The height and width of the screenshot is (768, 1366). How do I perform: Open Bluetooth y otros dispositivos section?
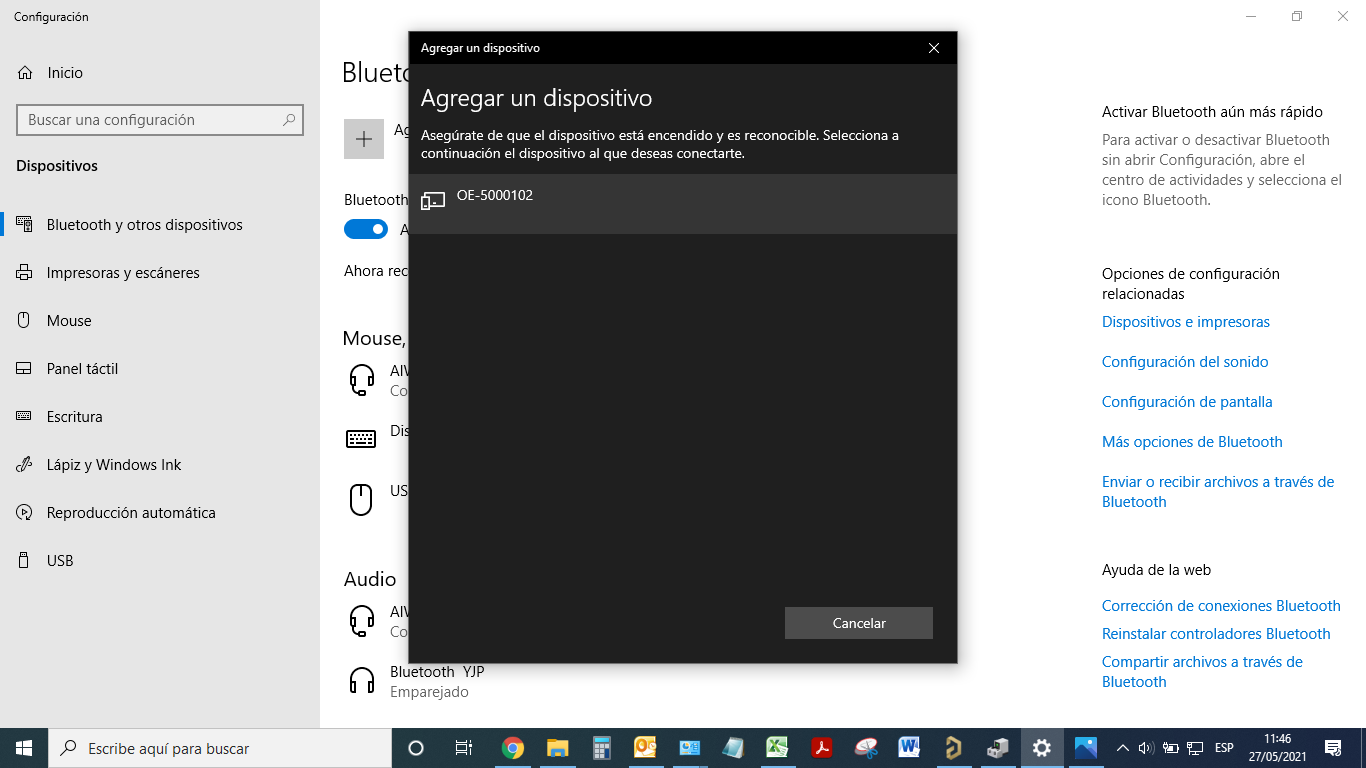coord(160,225)
